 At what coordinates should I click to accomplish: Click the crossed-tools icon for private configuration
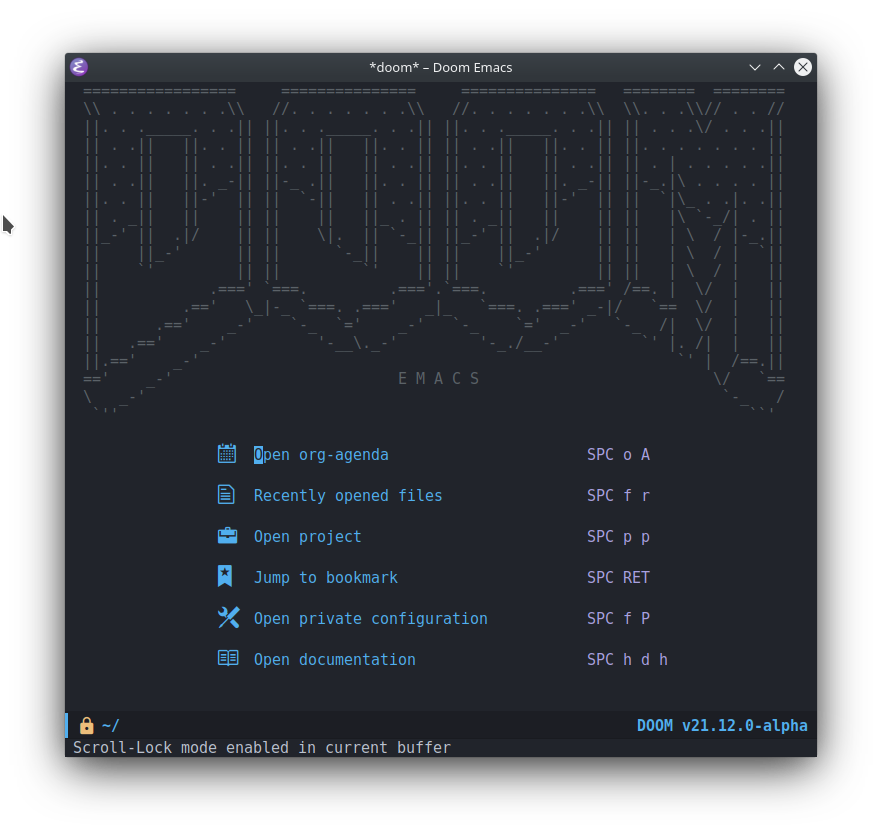[226, 617]
